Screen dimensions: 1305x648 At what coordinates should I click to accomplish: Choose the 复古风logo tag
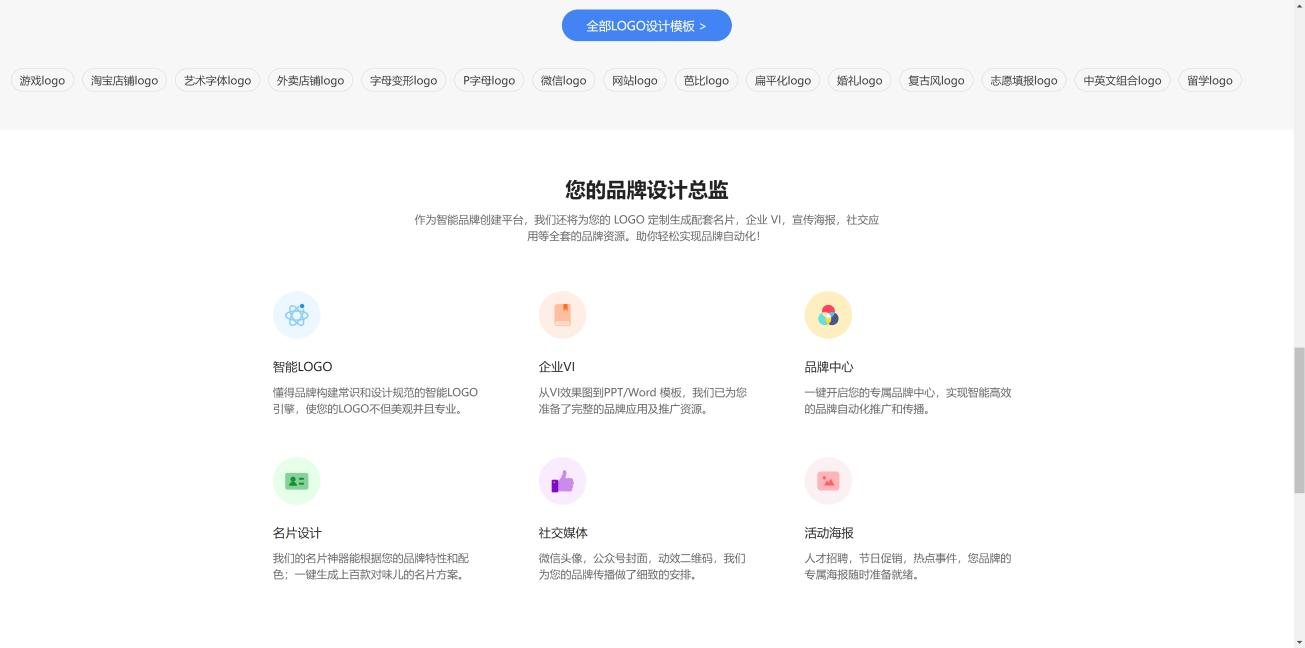[x=936, y=80]
